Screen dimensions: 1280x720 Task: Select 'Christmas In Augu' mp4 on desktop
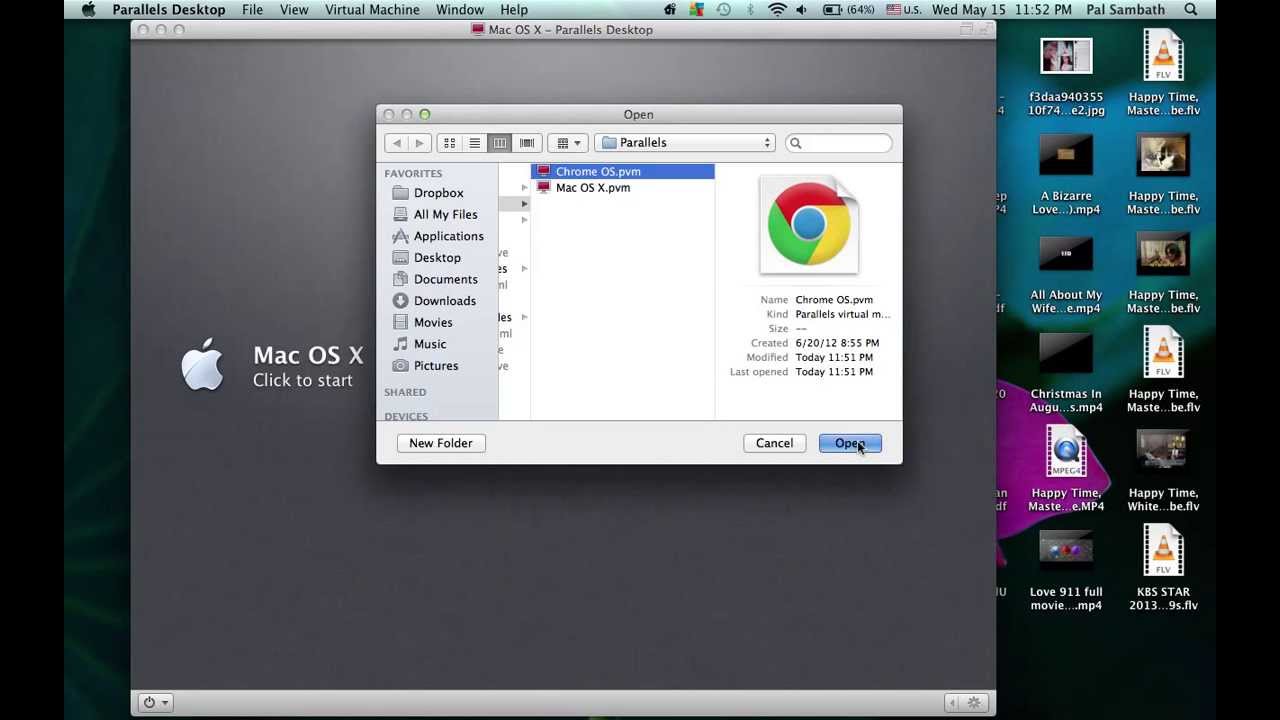1066,375
